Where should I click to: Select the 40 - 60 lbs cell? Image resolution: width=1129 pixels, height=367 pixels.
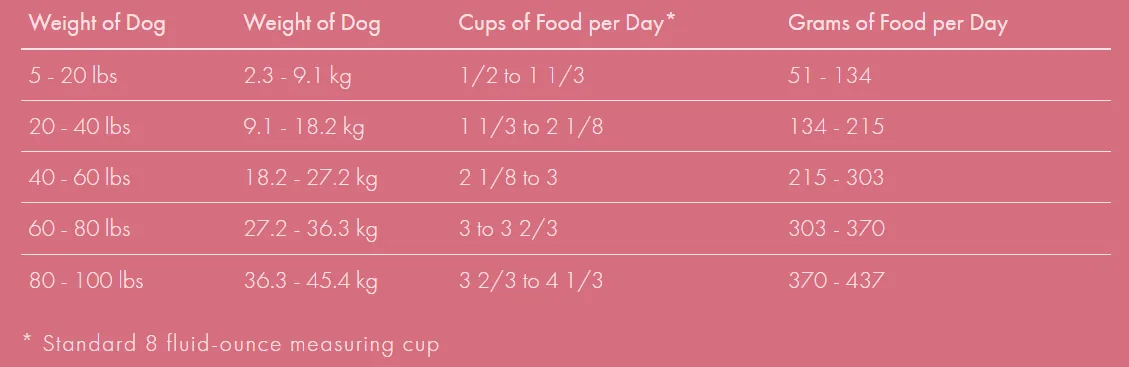click(x=79, y=178)
